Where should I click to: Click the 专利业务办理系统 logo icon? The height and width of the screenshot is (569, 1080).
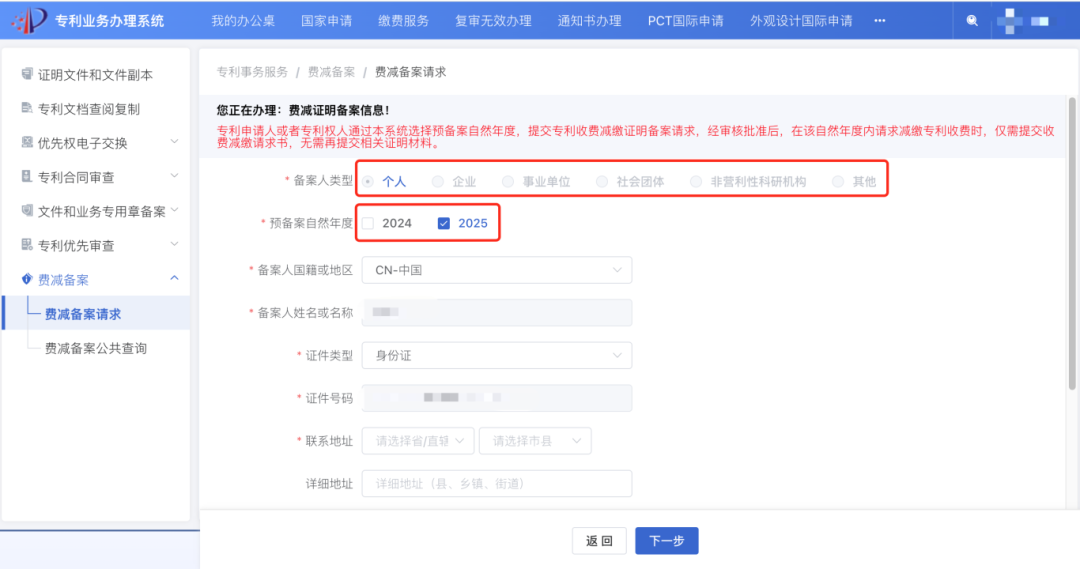[28, 20]
